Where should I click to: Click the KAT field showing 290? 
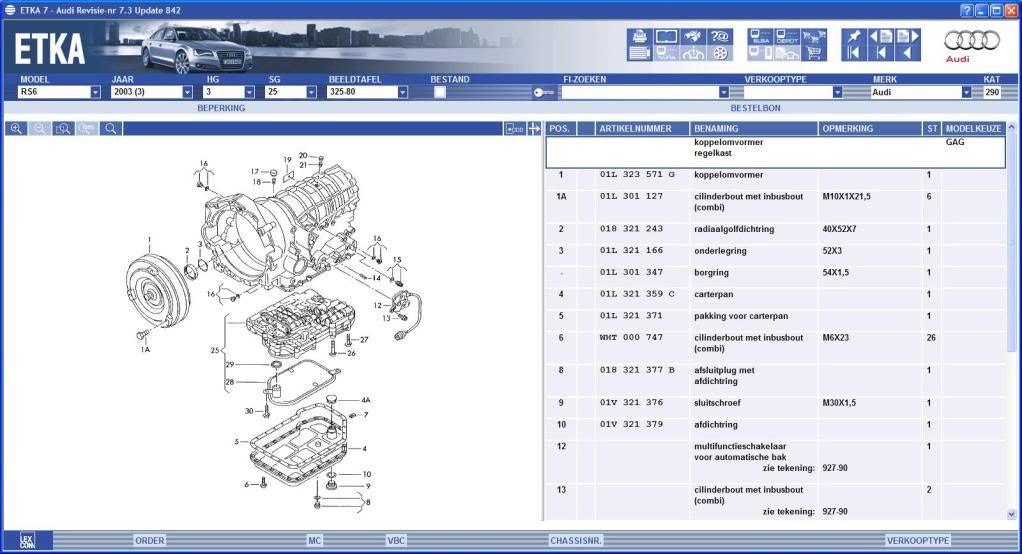tap(992, 93)
